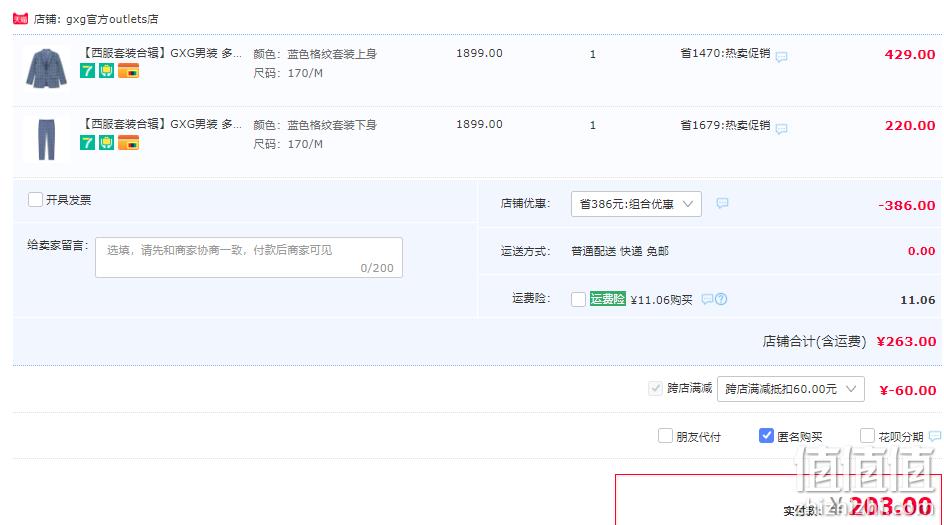Image resolution: width=944 pixels, height=525 pixels.
Task: Tick the 花呗分期 checkbox
Action: [867, 435]
